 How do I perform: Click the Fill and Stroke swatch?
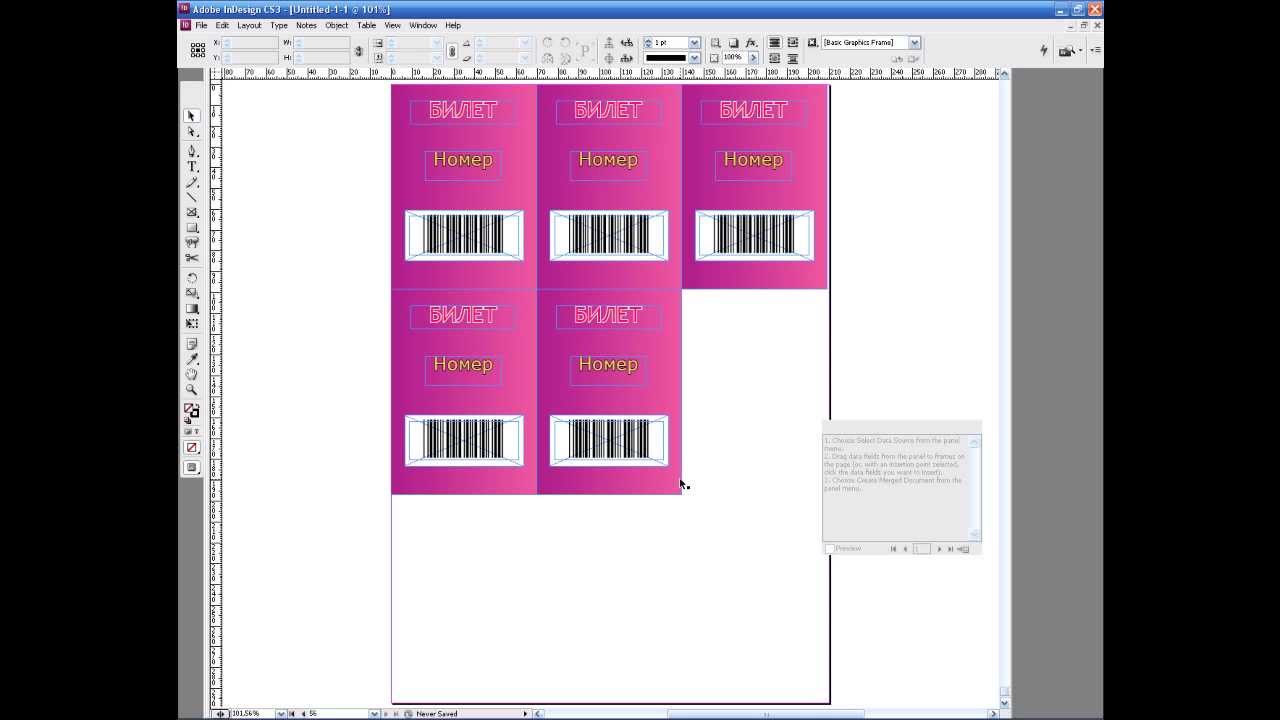click(191, 411)
